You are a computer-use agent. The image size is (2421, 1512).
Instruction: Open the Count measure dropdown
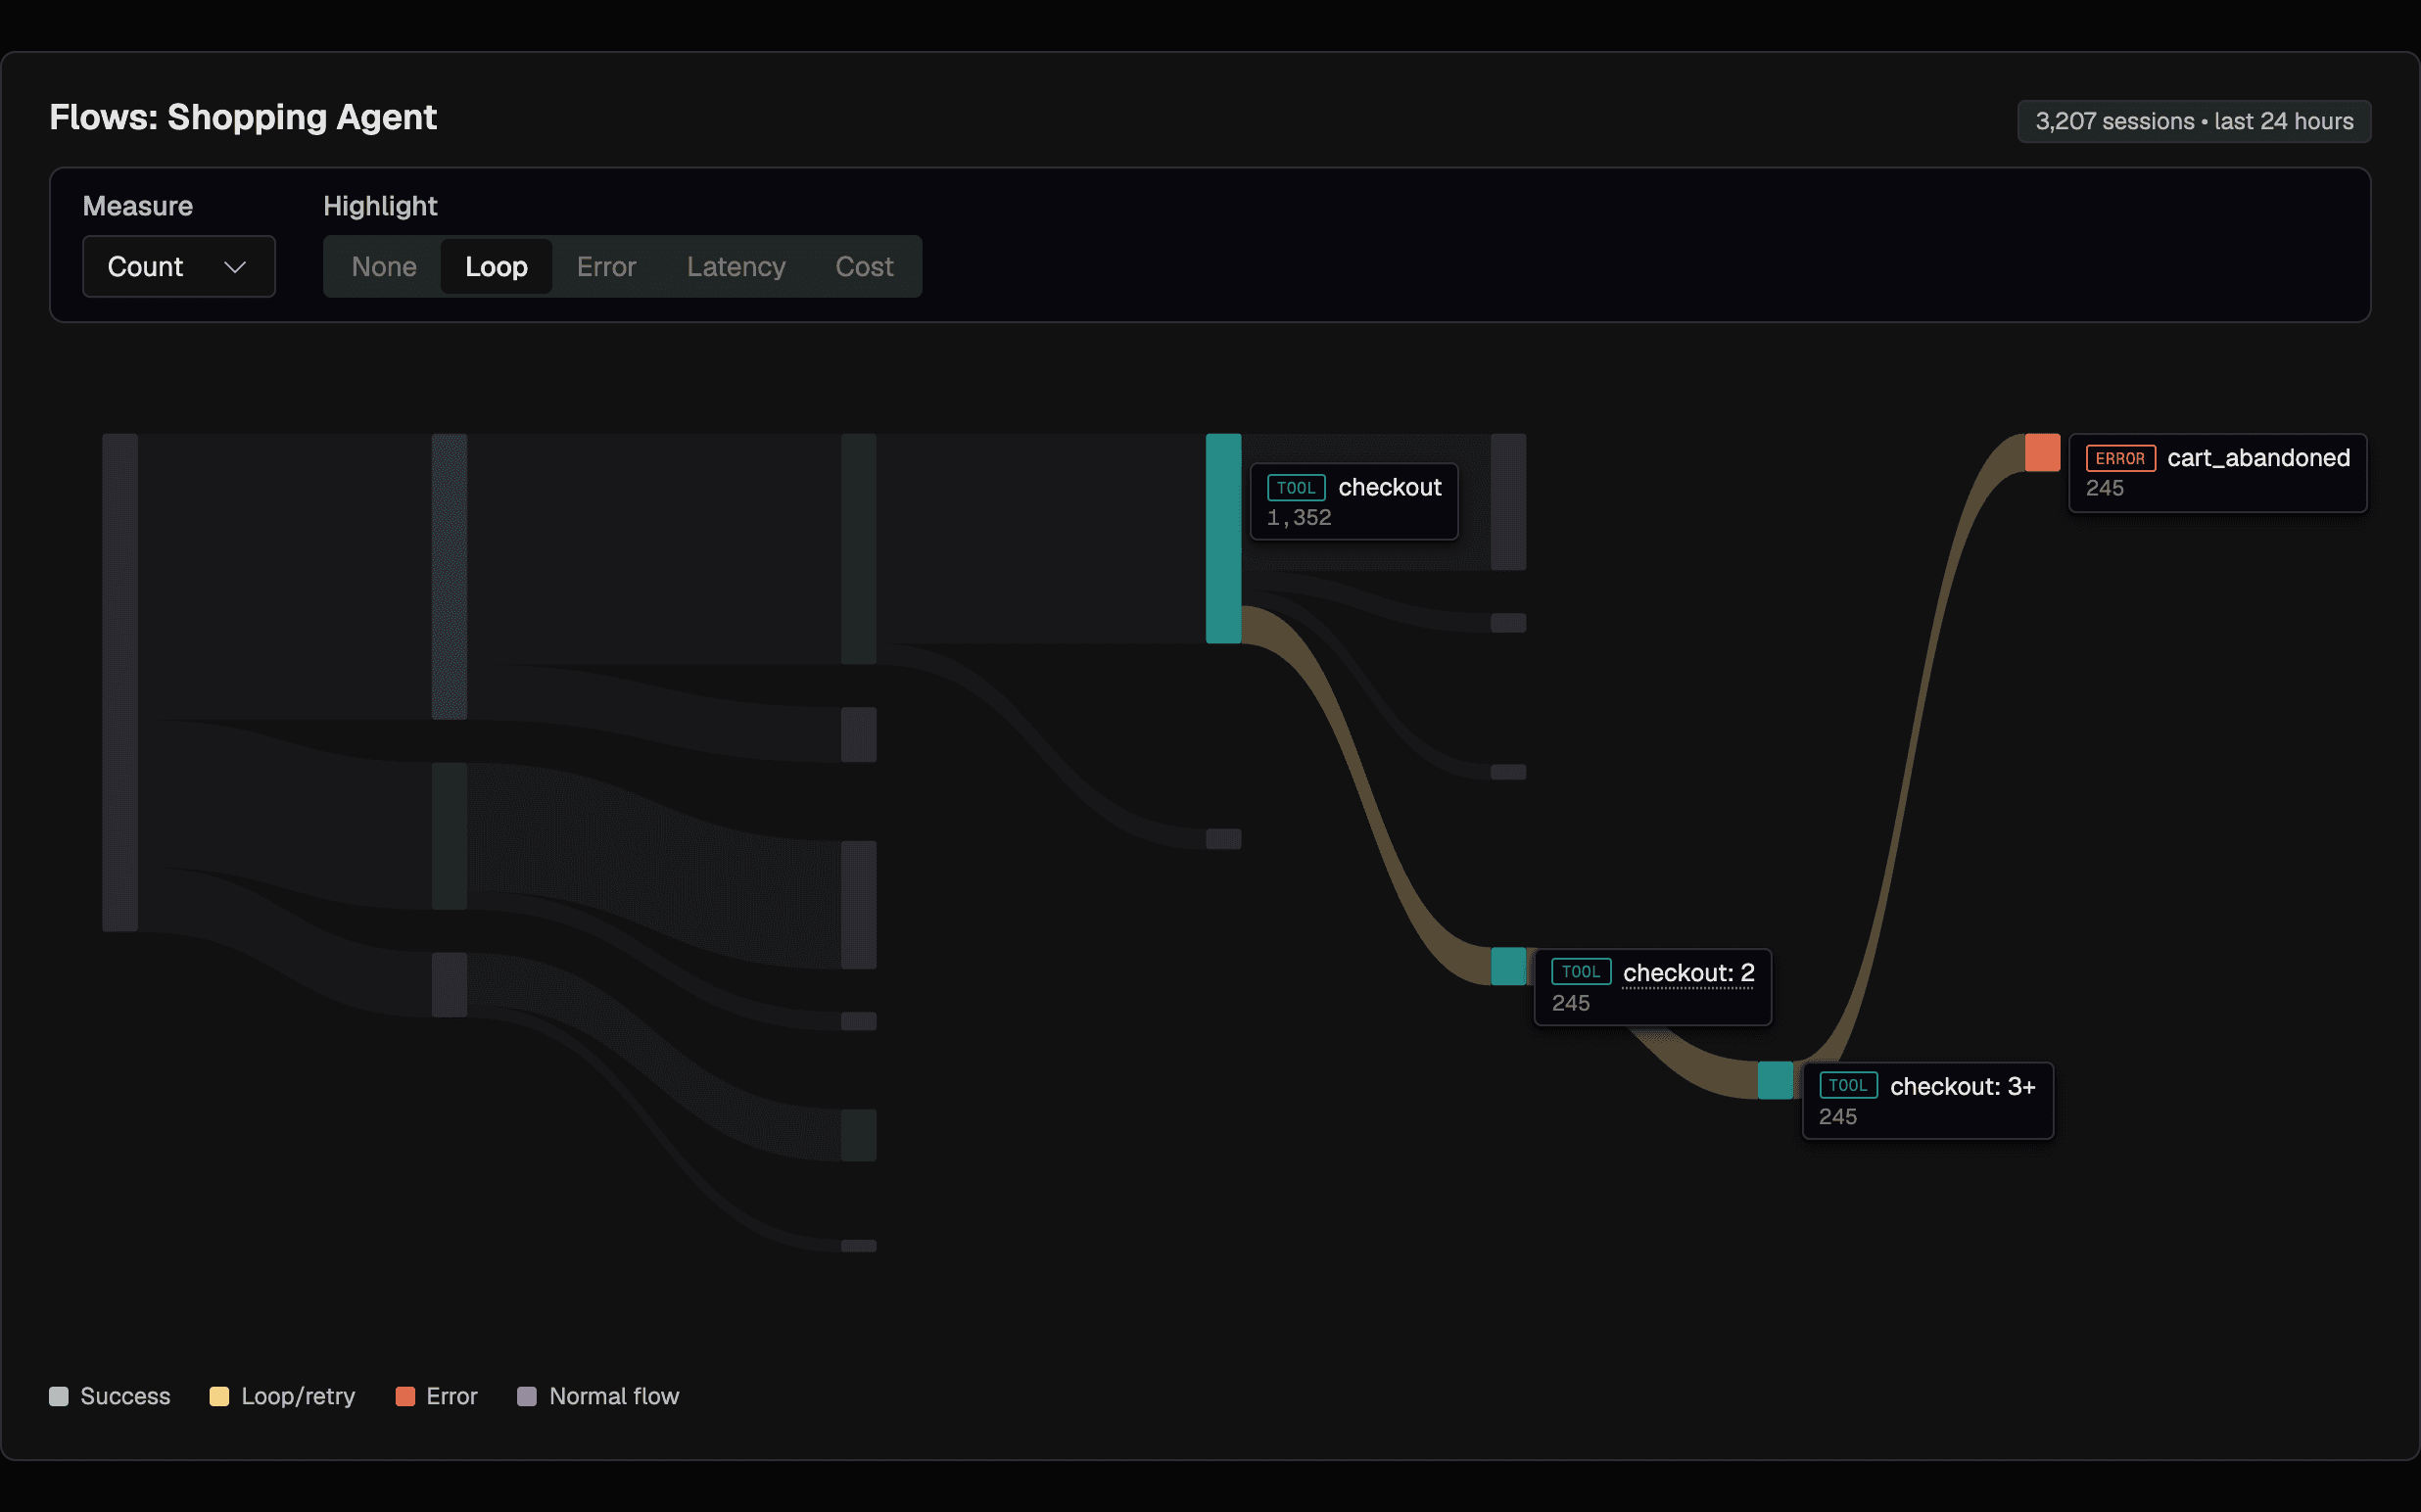tap(179, 266)
